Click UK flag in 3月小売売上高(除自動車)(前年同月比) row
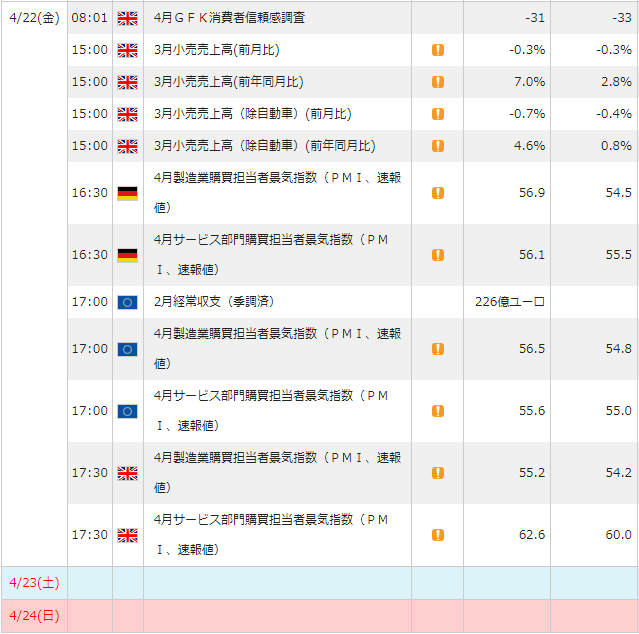This screenshot has height=634, width=639. (128, 146)
